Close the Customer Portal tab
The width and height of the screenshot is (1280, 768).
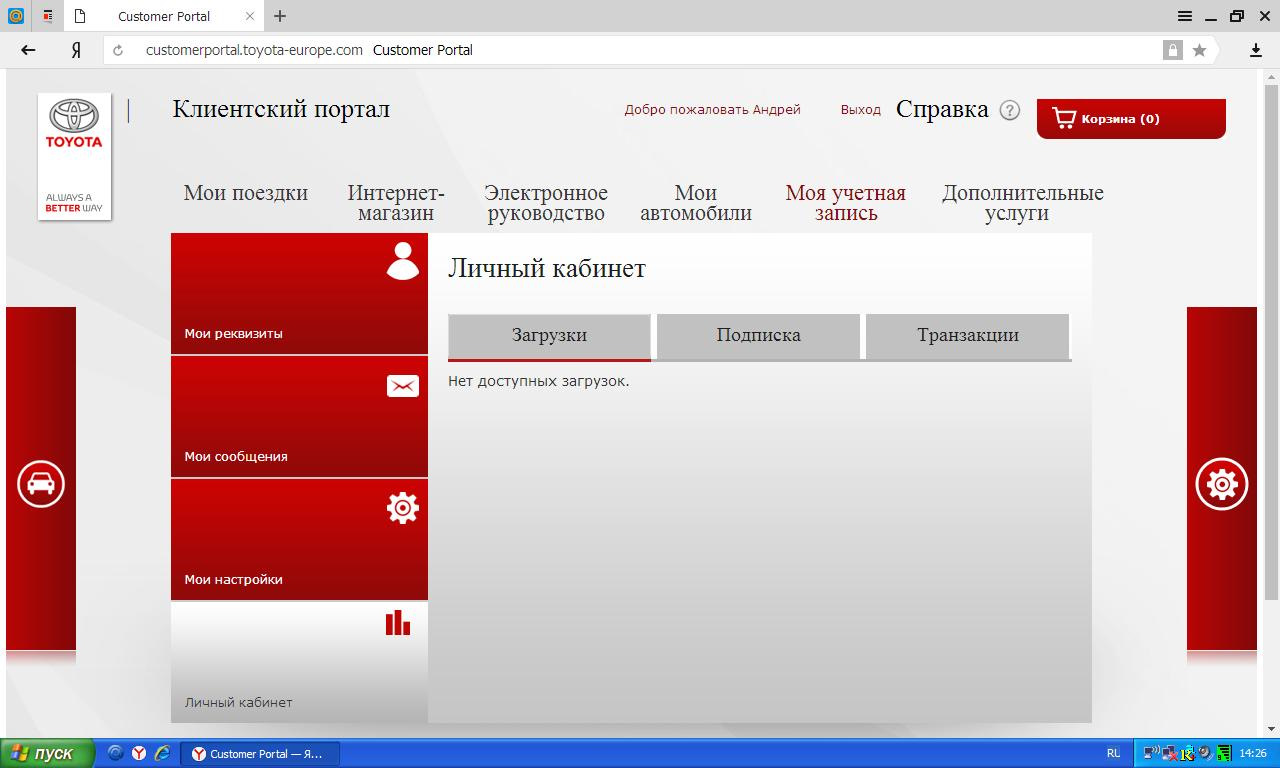click(x=251, y=16)
